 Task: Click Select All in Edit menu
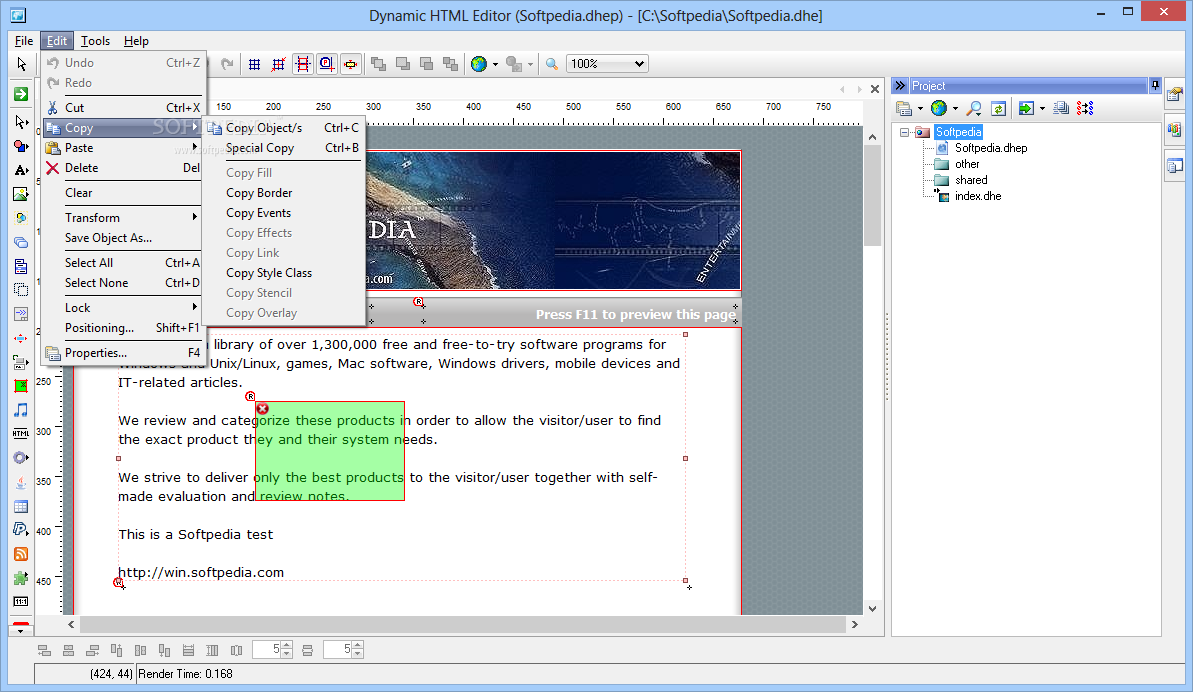point(122,263)
